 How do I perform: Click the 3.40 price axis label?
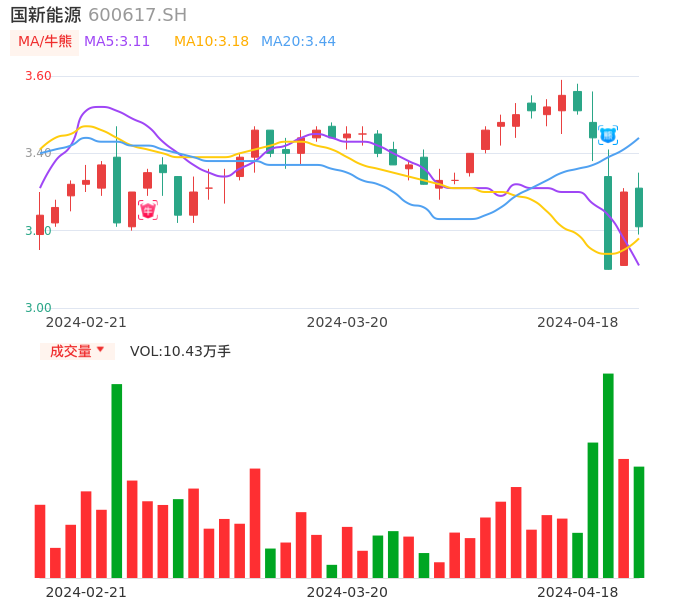pyautogui.click(x=38, y=153)
